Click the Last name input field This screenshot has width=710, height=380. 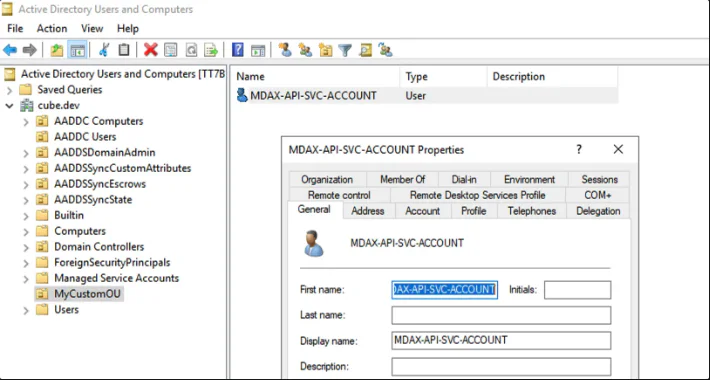click(501, 315)
